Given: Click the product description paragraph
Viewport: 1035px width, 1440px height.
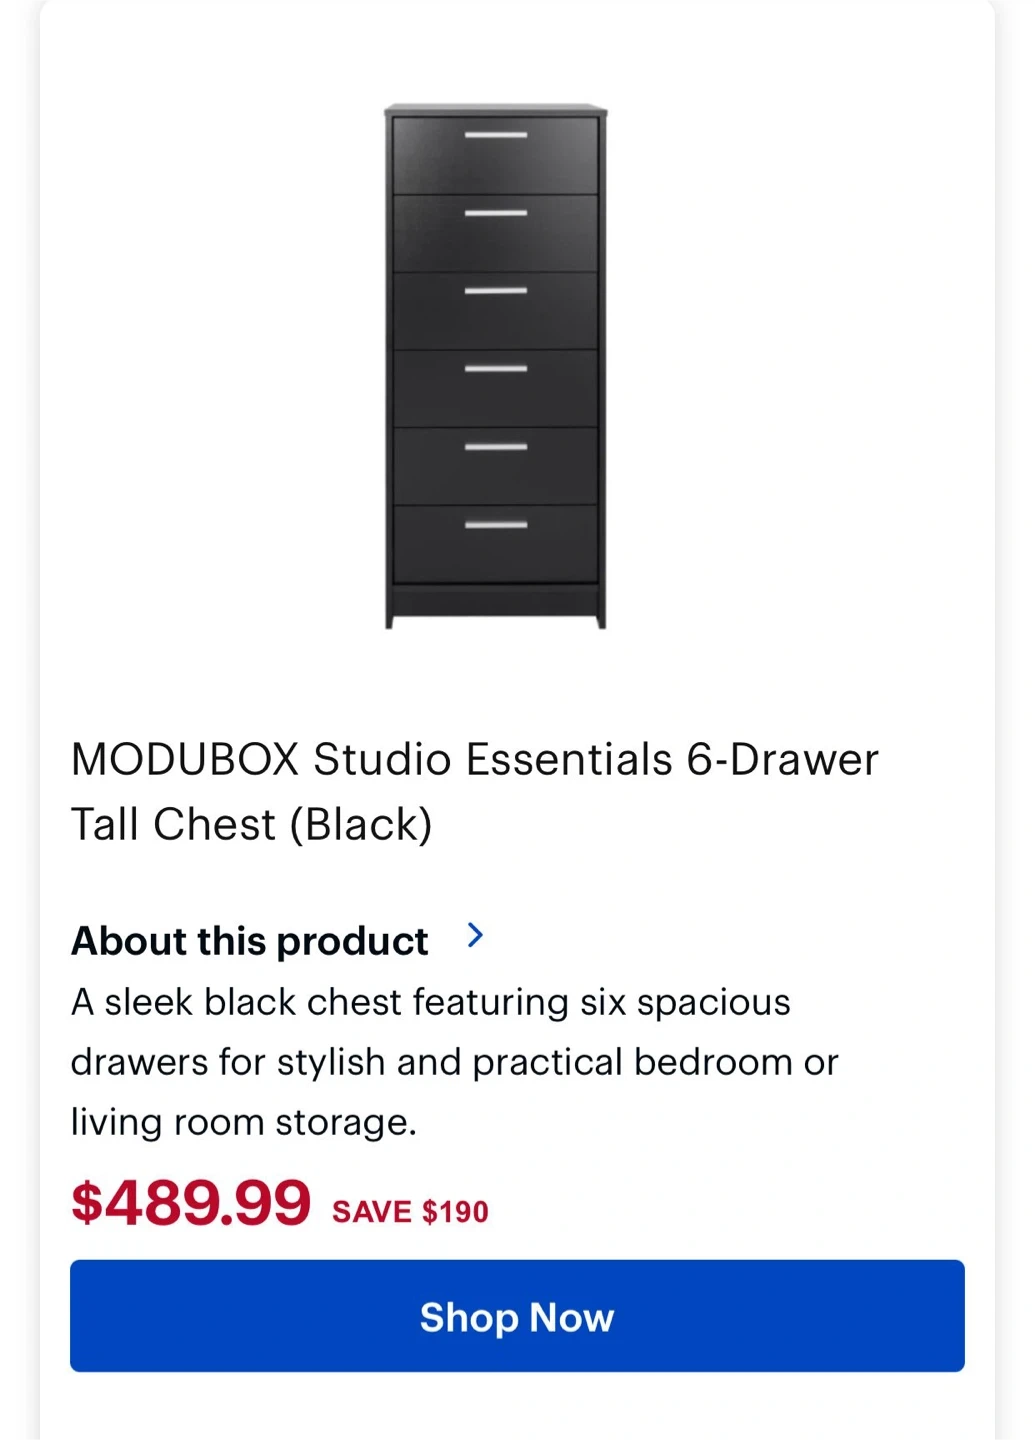Looking at the screenshot, I should [x=454, y=1062].
